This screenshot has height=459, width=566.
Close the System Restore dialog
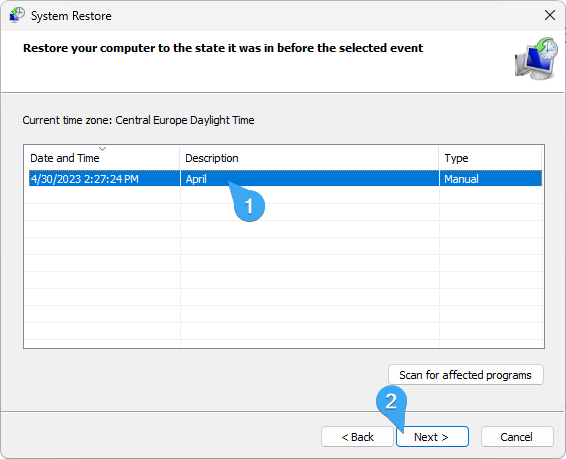tap(550, 15)
